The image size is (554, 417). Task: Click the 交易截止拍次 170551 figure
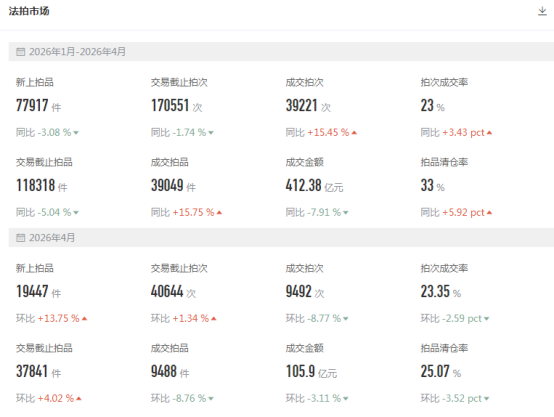click(x=170, y=105)
